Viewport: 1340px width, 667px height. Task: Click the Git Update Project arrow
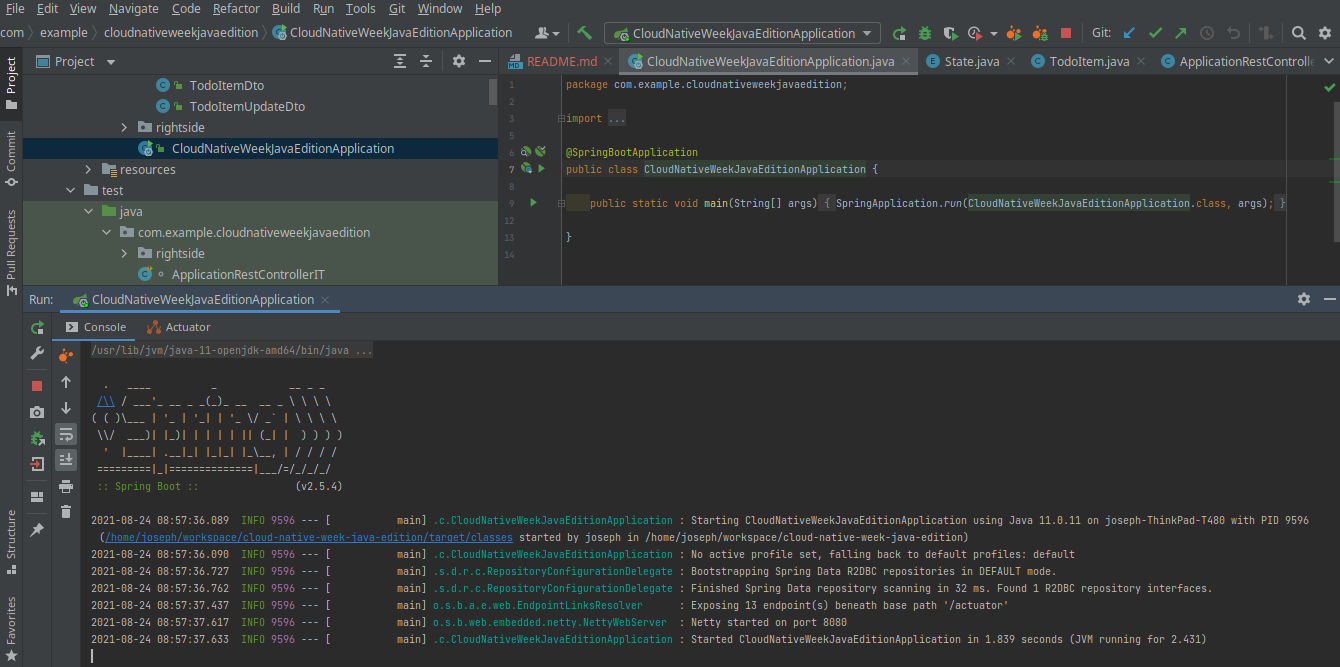(x=1129, y=33)
